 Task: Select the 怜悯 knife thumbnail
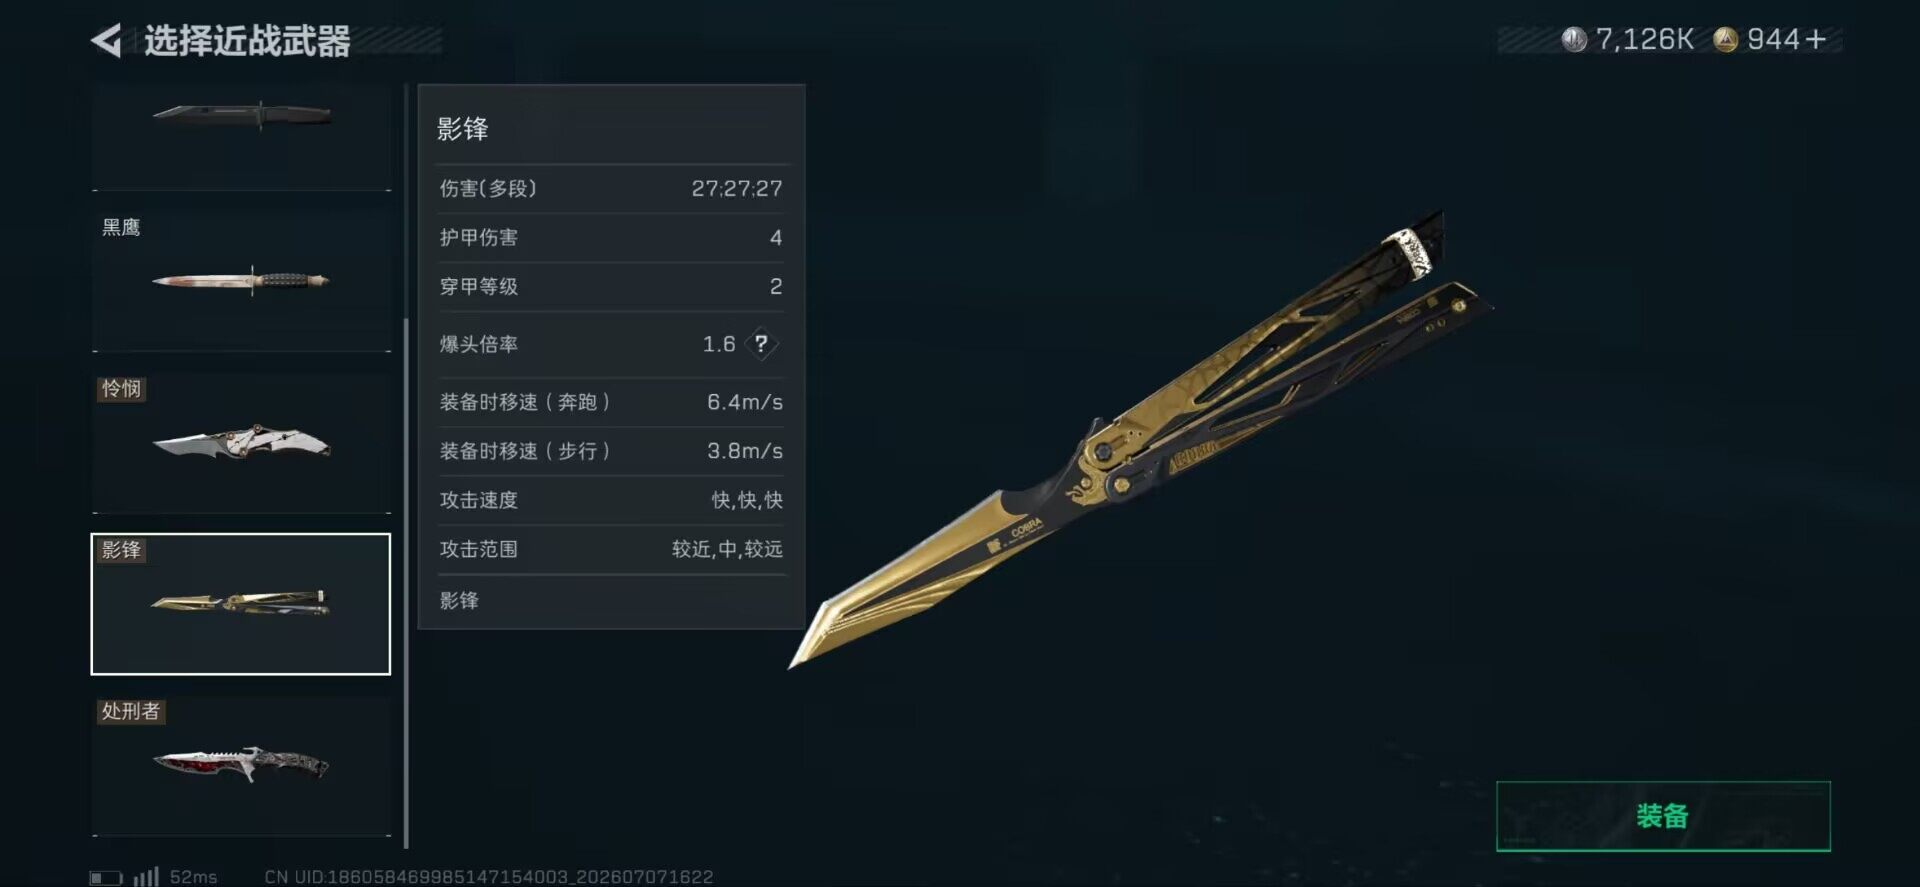(242, 442)
